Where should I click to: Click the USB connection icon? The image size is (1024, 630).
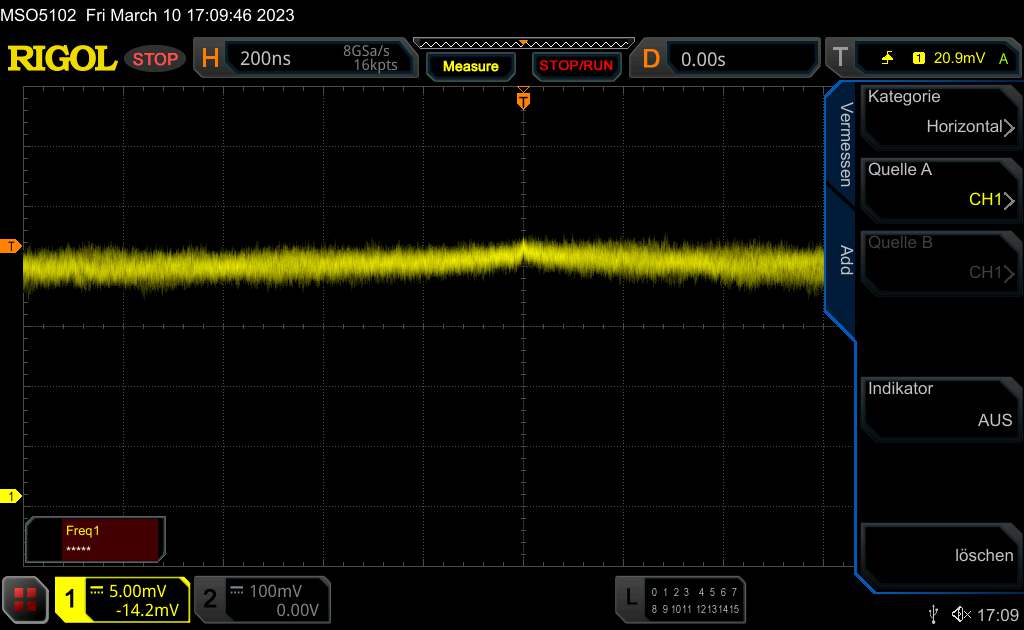[x=933, y=614]
